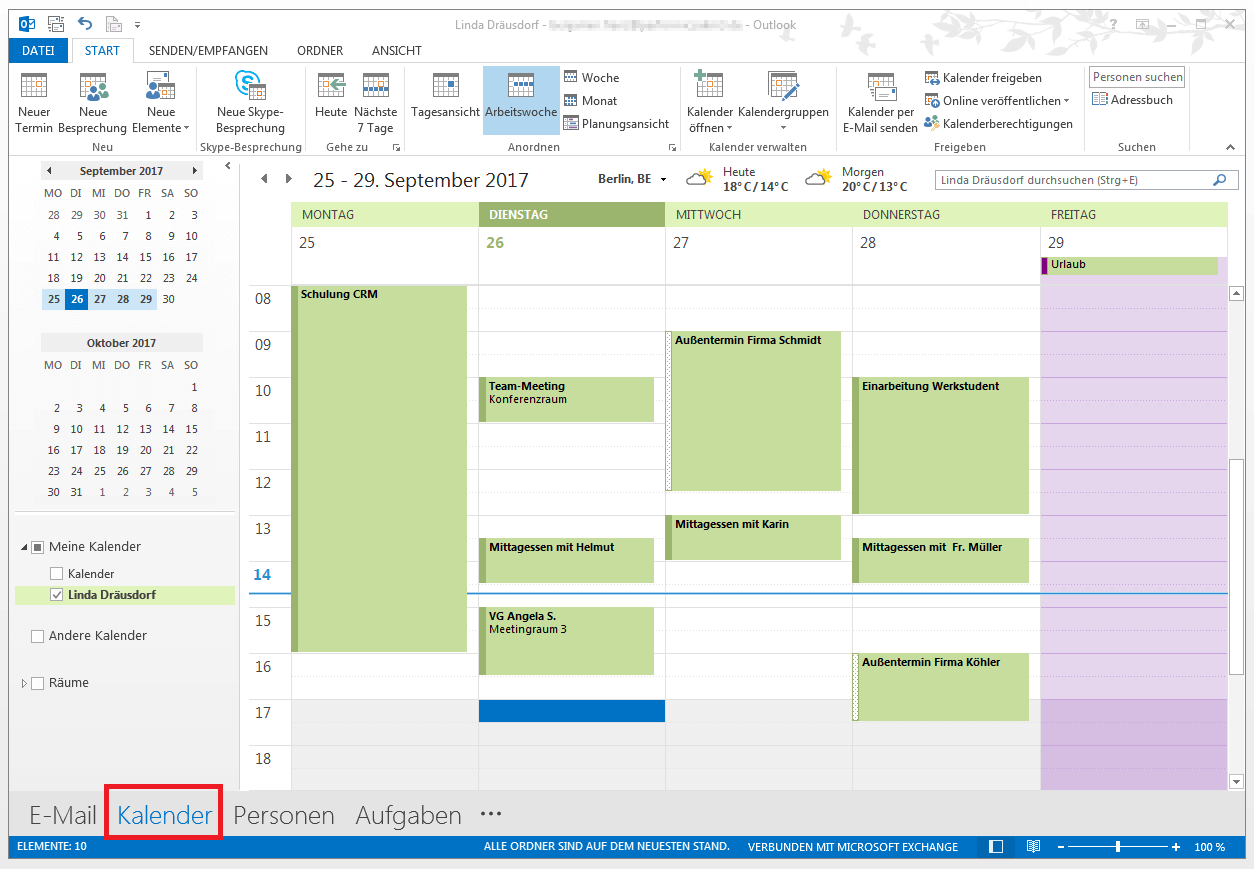This screenshot has height=869, width=1254.
Task: Toggle the Räume checkbox
Action: coord(38,683)
